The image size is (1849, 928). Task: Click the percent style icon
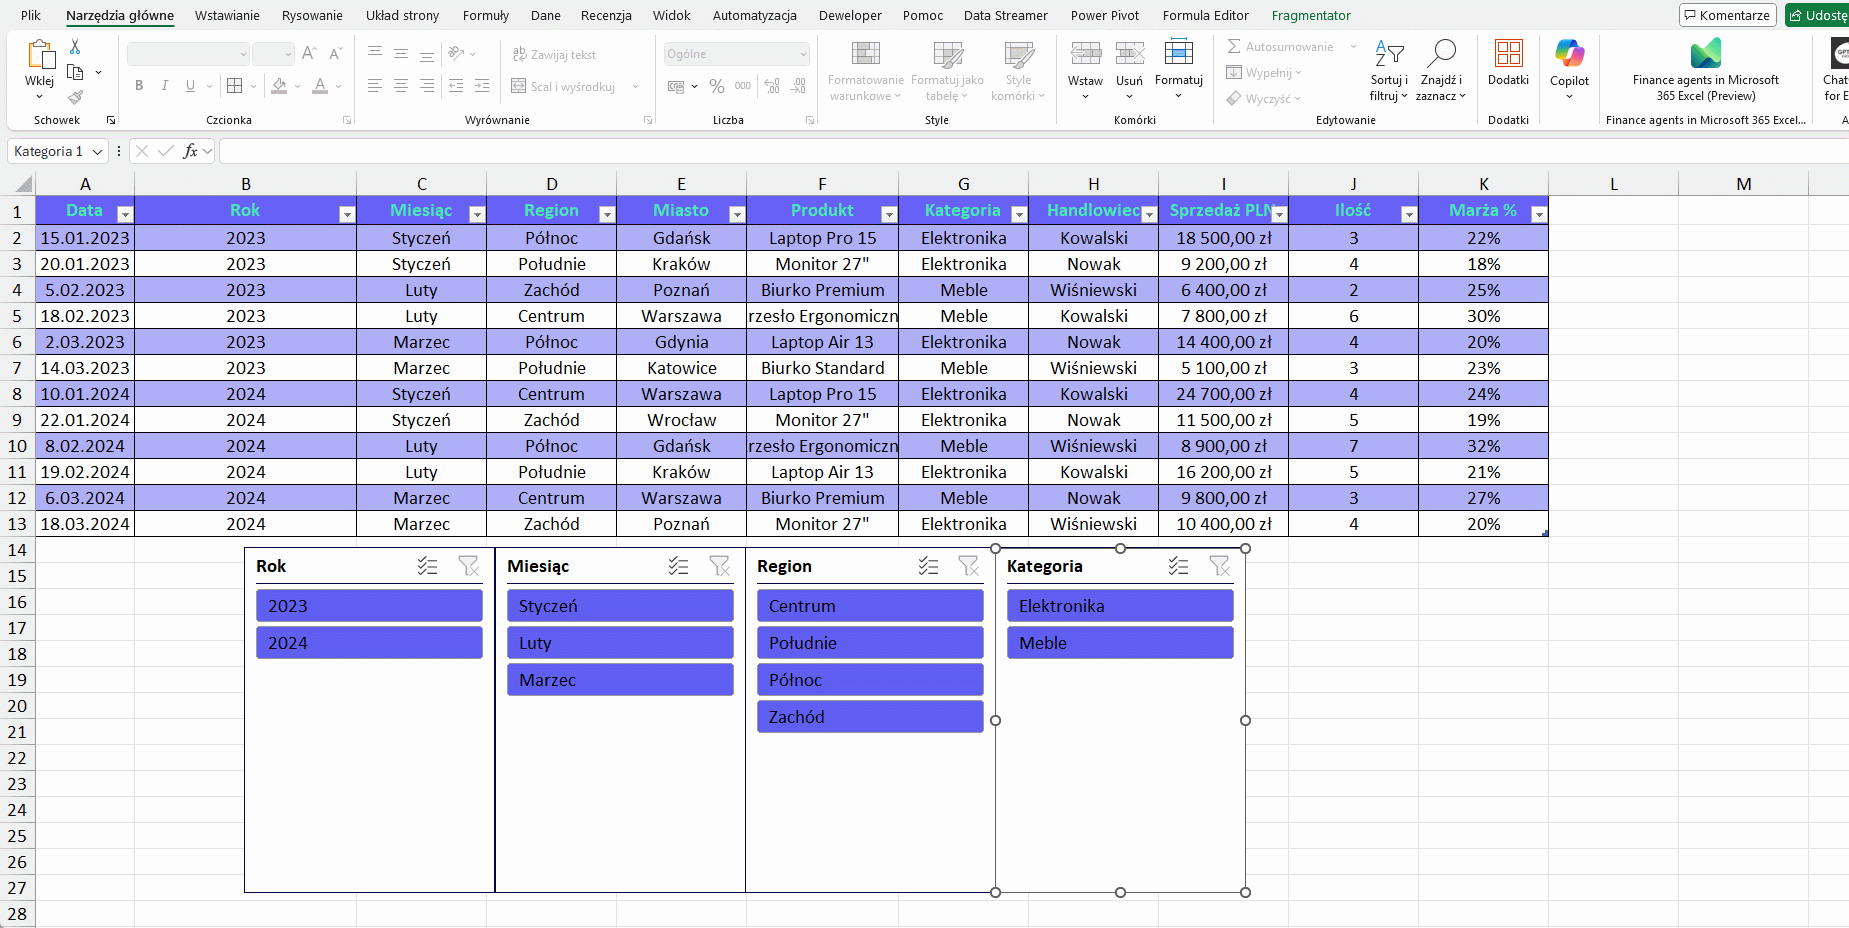(x=717, y=87)
